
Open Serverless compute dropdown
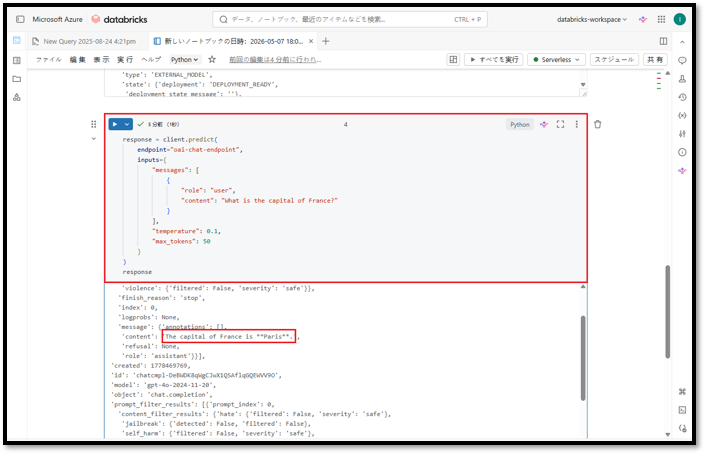click(x=557, y=59)
